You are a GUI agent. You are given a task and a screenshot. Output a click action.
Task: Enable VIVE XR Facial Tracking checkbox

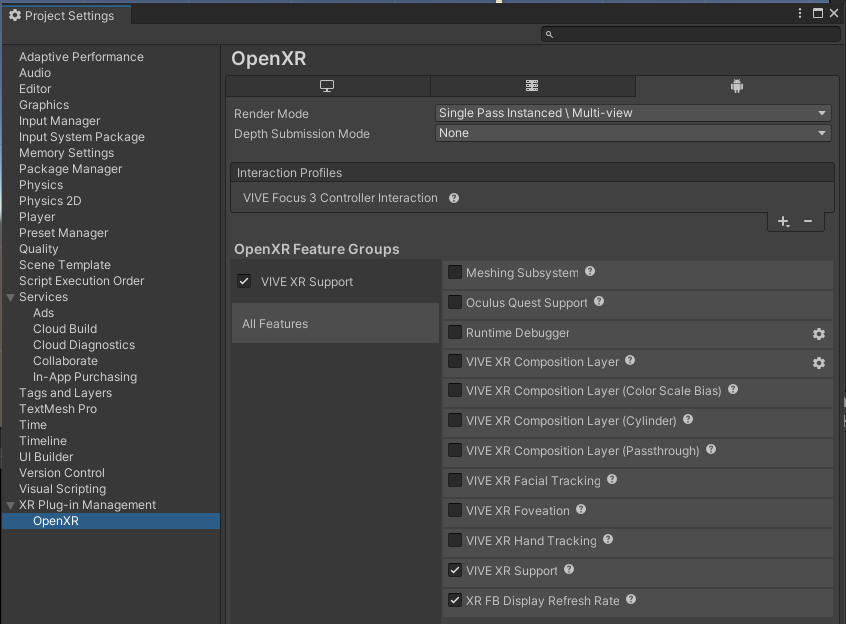click(x=455, y=480)
